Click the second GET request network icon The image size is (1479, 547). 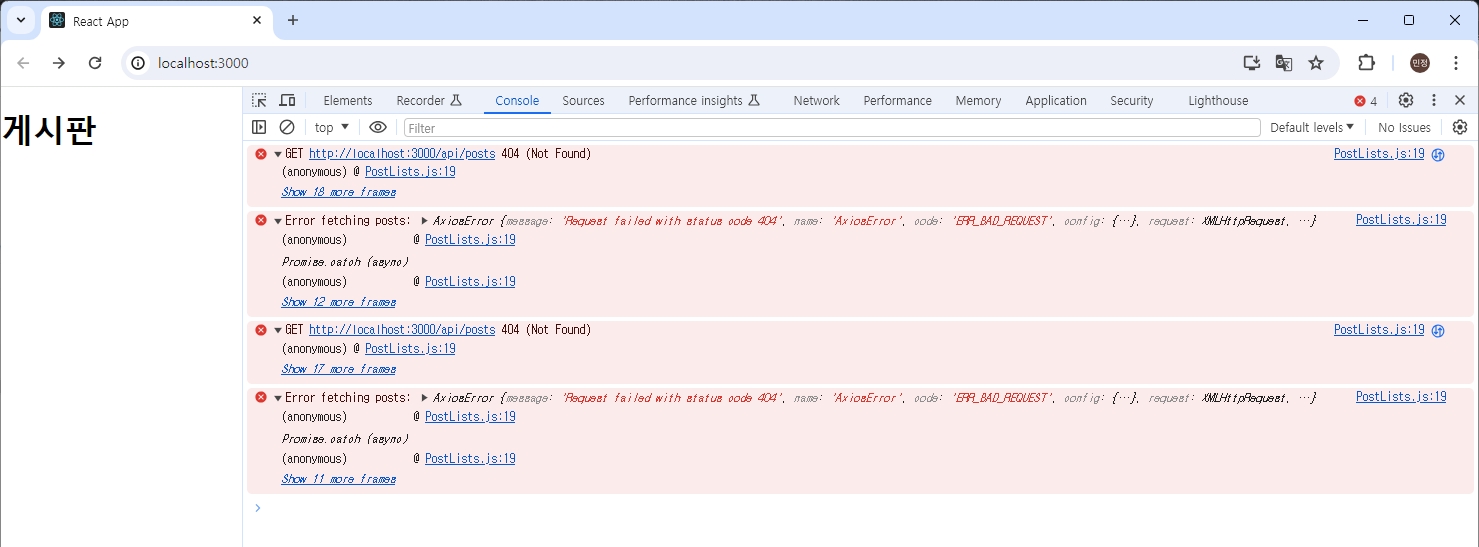pyautogui.click(x=1438, y=331)
